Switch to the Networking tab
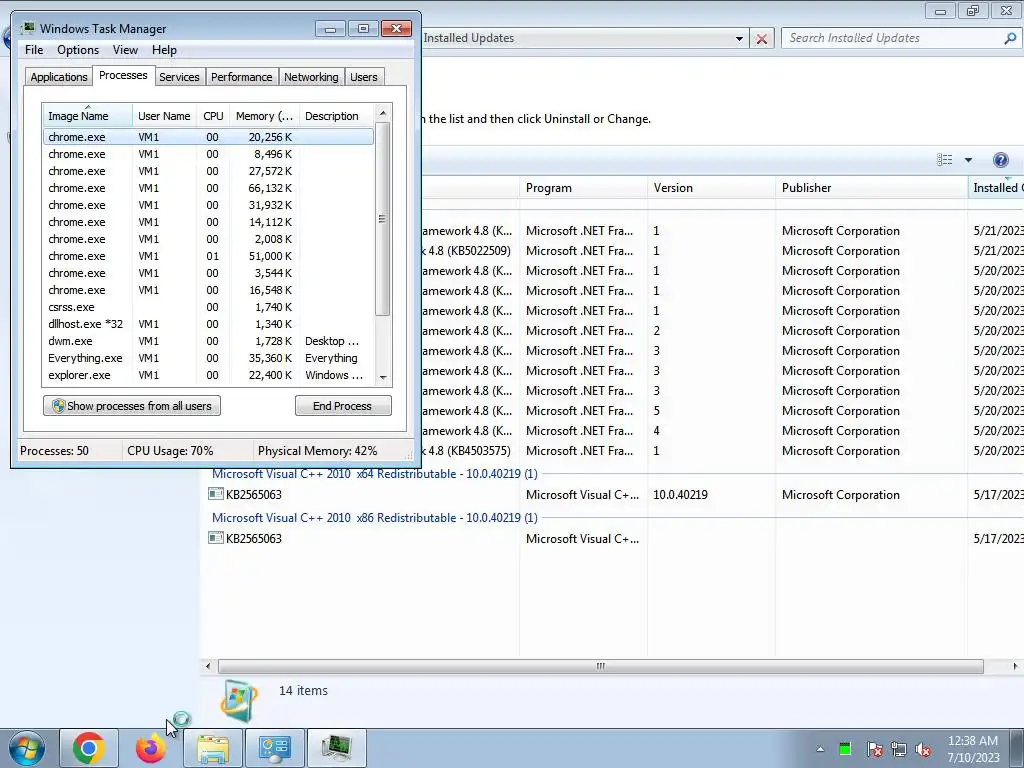Viewport: 1024px width, 768px height. tap(311, 77)
